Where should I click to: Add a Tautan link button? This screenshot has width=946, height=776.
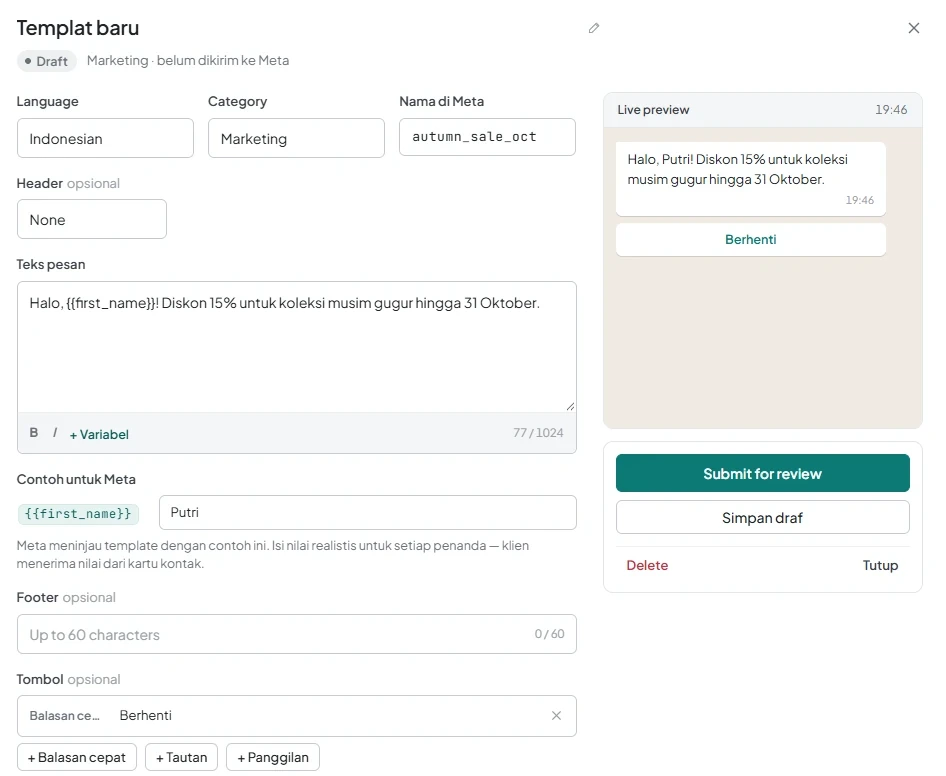[x=182, y=757]
